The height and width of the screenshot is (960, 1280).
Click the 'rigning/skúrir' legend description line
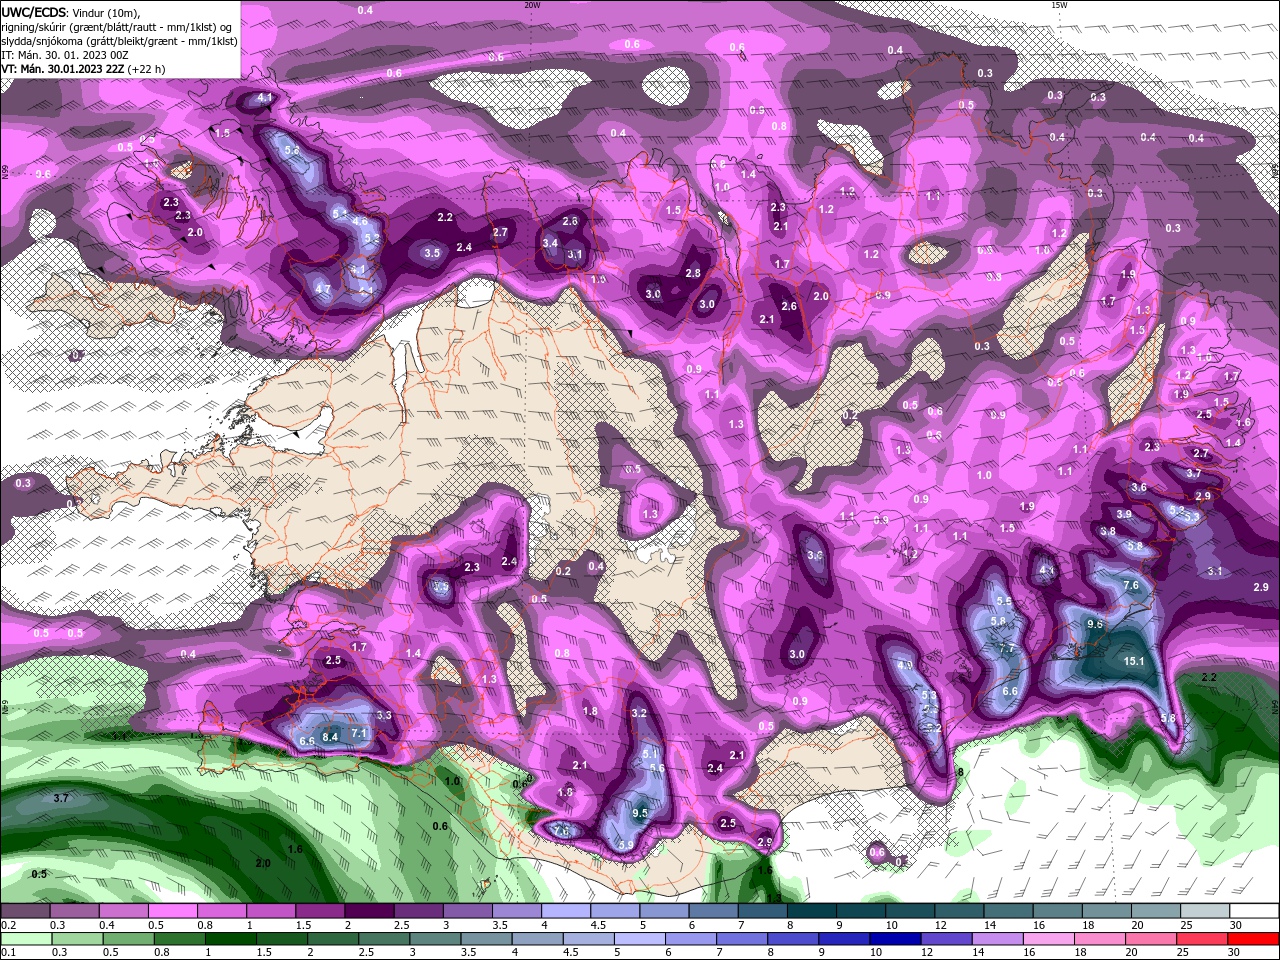(116, 27)
